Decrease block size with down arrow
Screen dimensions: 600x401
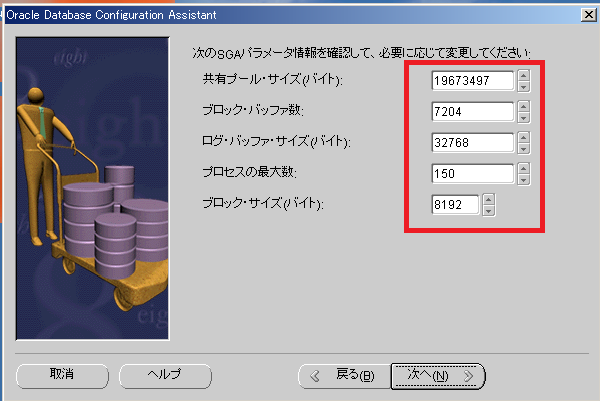489,211
